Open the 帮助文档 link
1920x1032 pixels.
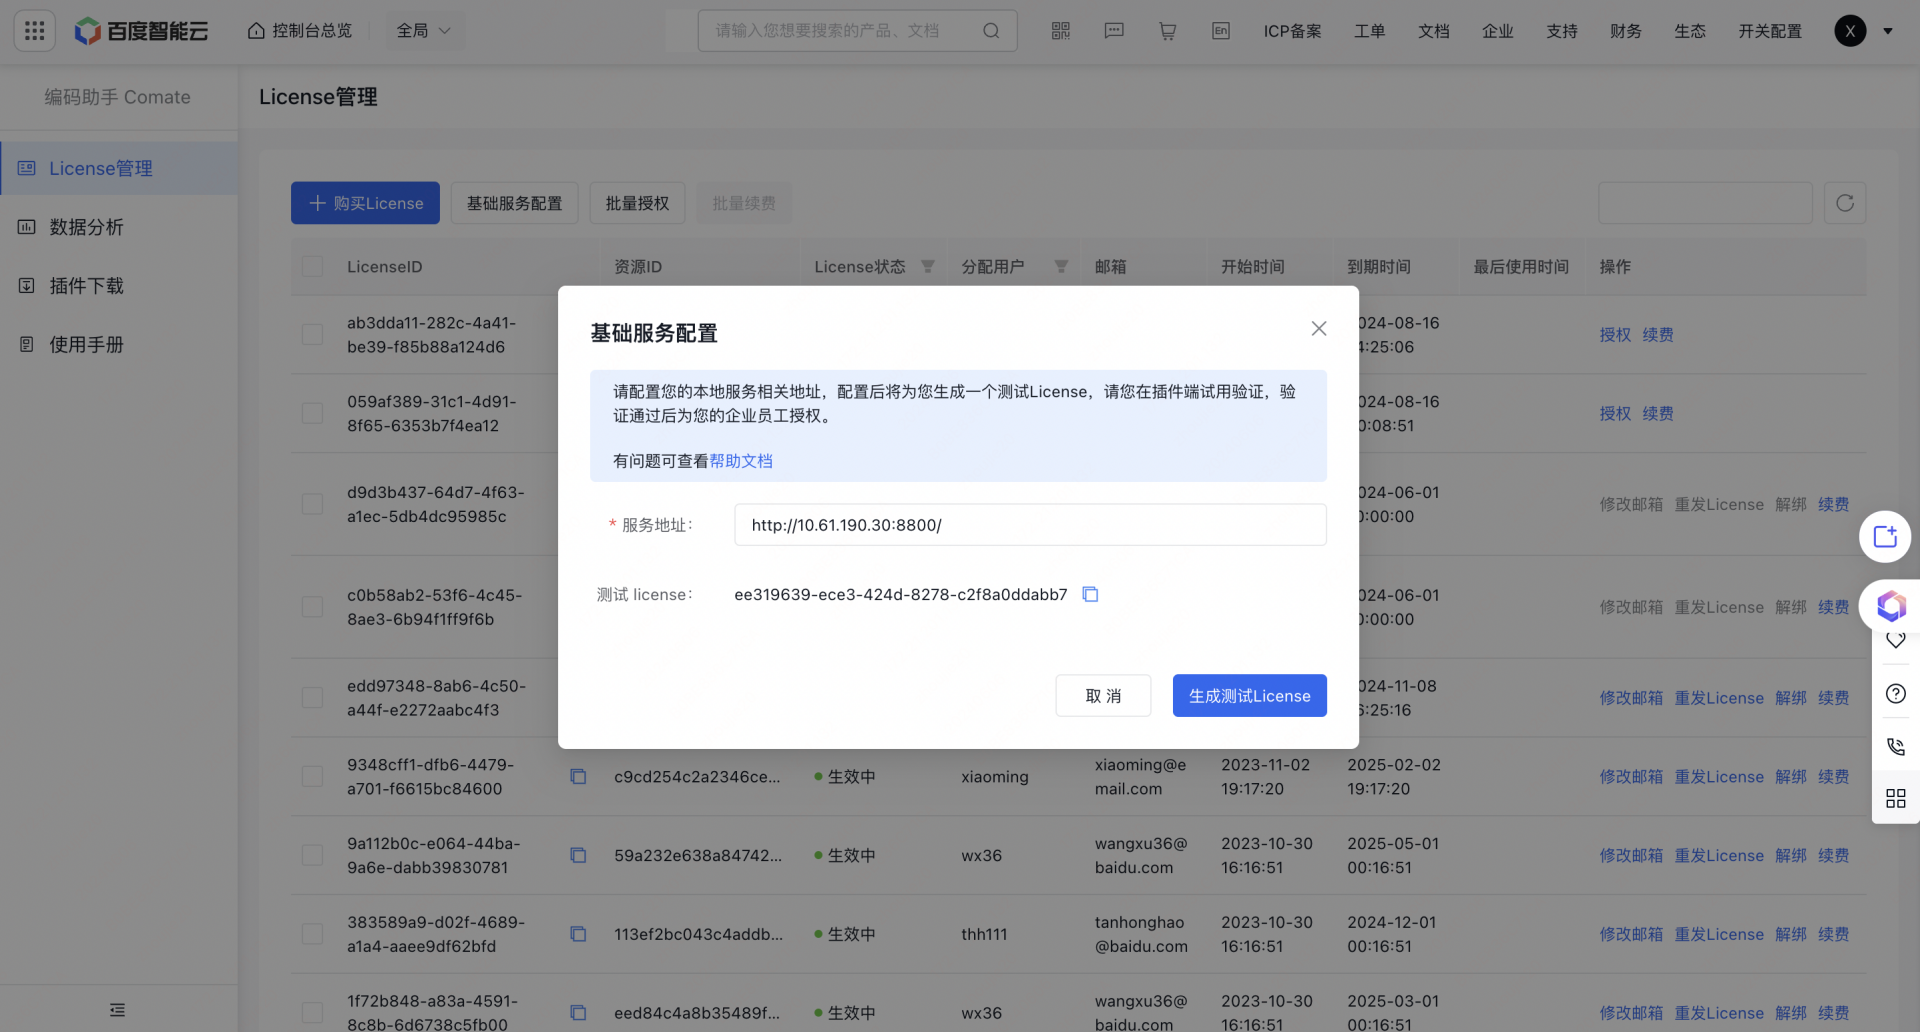[x=741, y=461]
